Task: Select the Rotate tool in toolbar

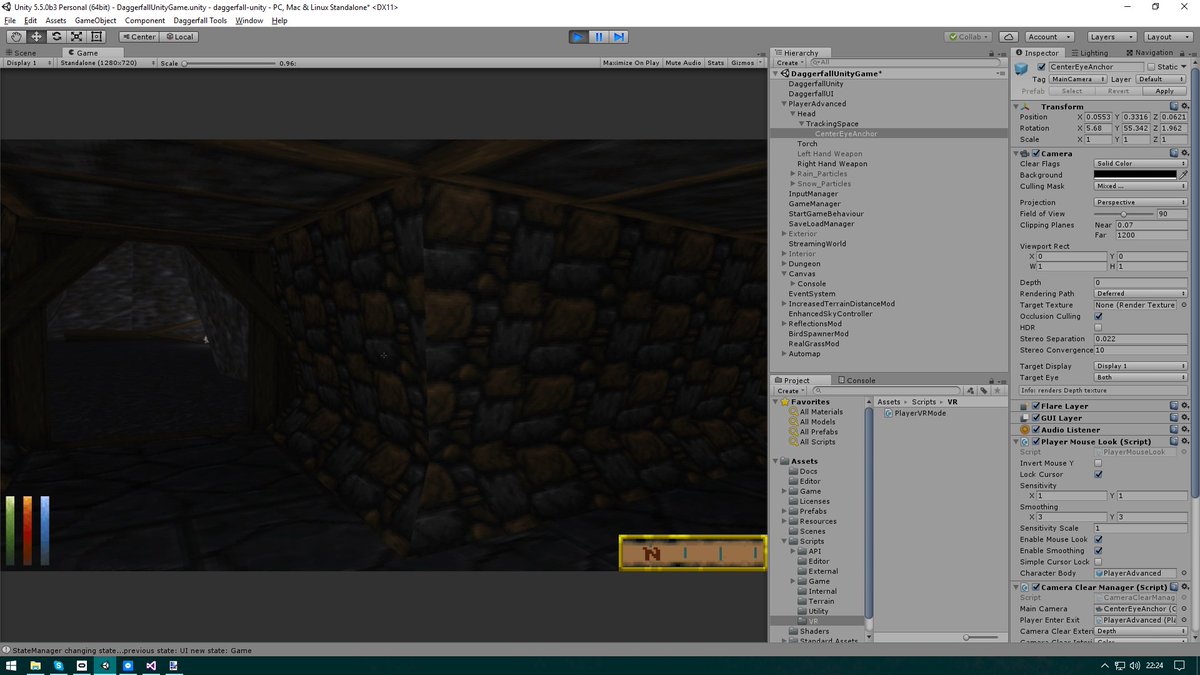Action: coord(56,37)
